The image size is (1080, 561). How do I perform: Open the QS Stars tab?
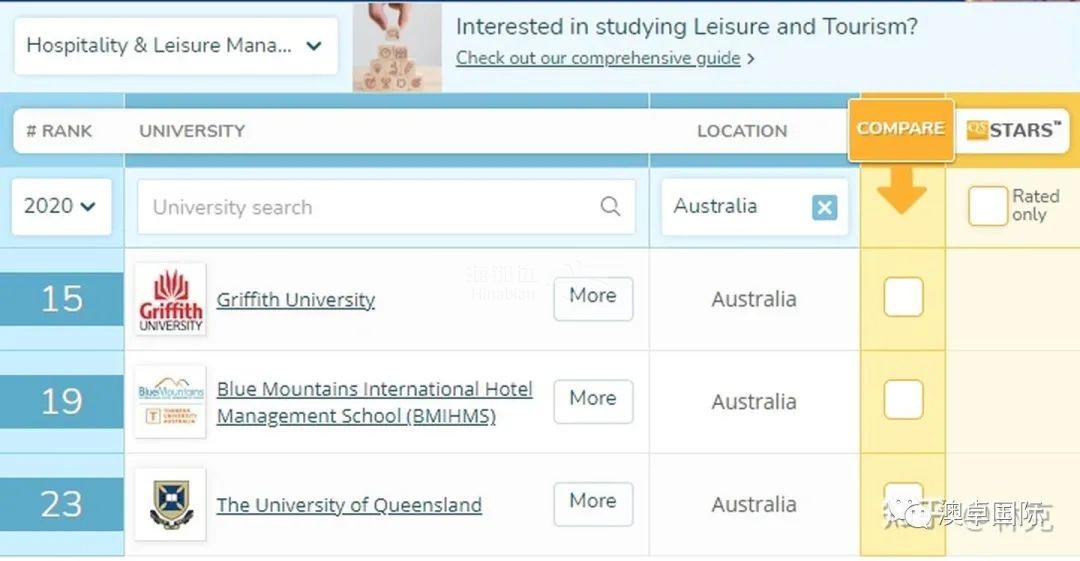point(1012,130)
